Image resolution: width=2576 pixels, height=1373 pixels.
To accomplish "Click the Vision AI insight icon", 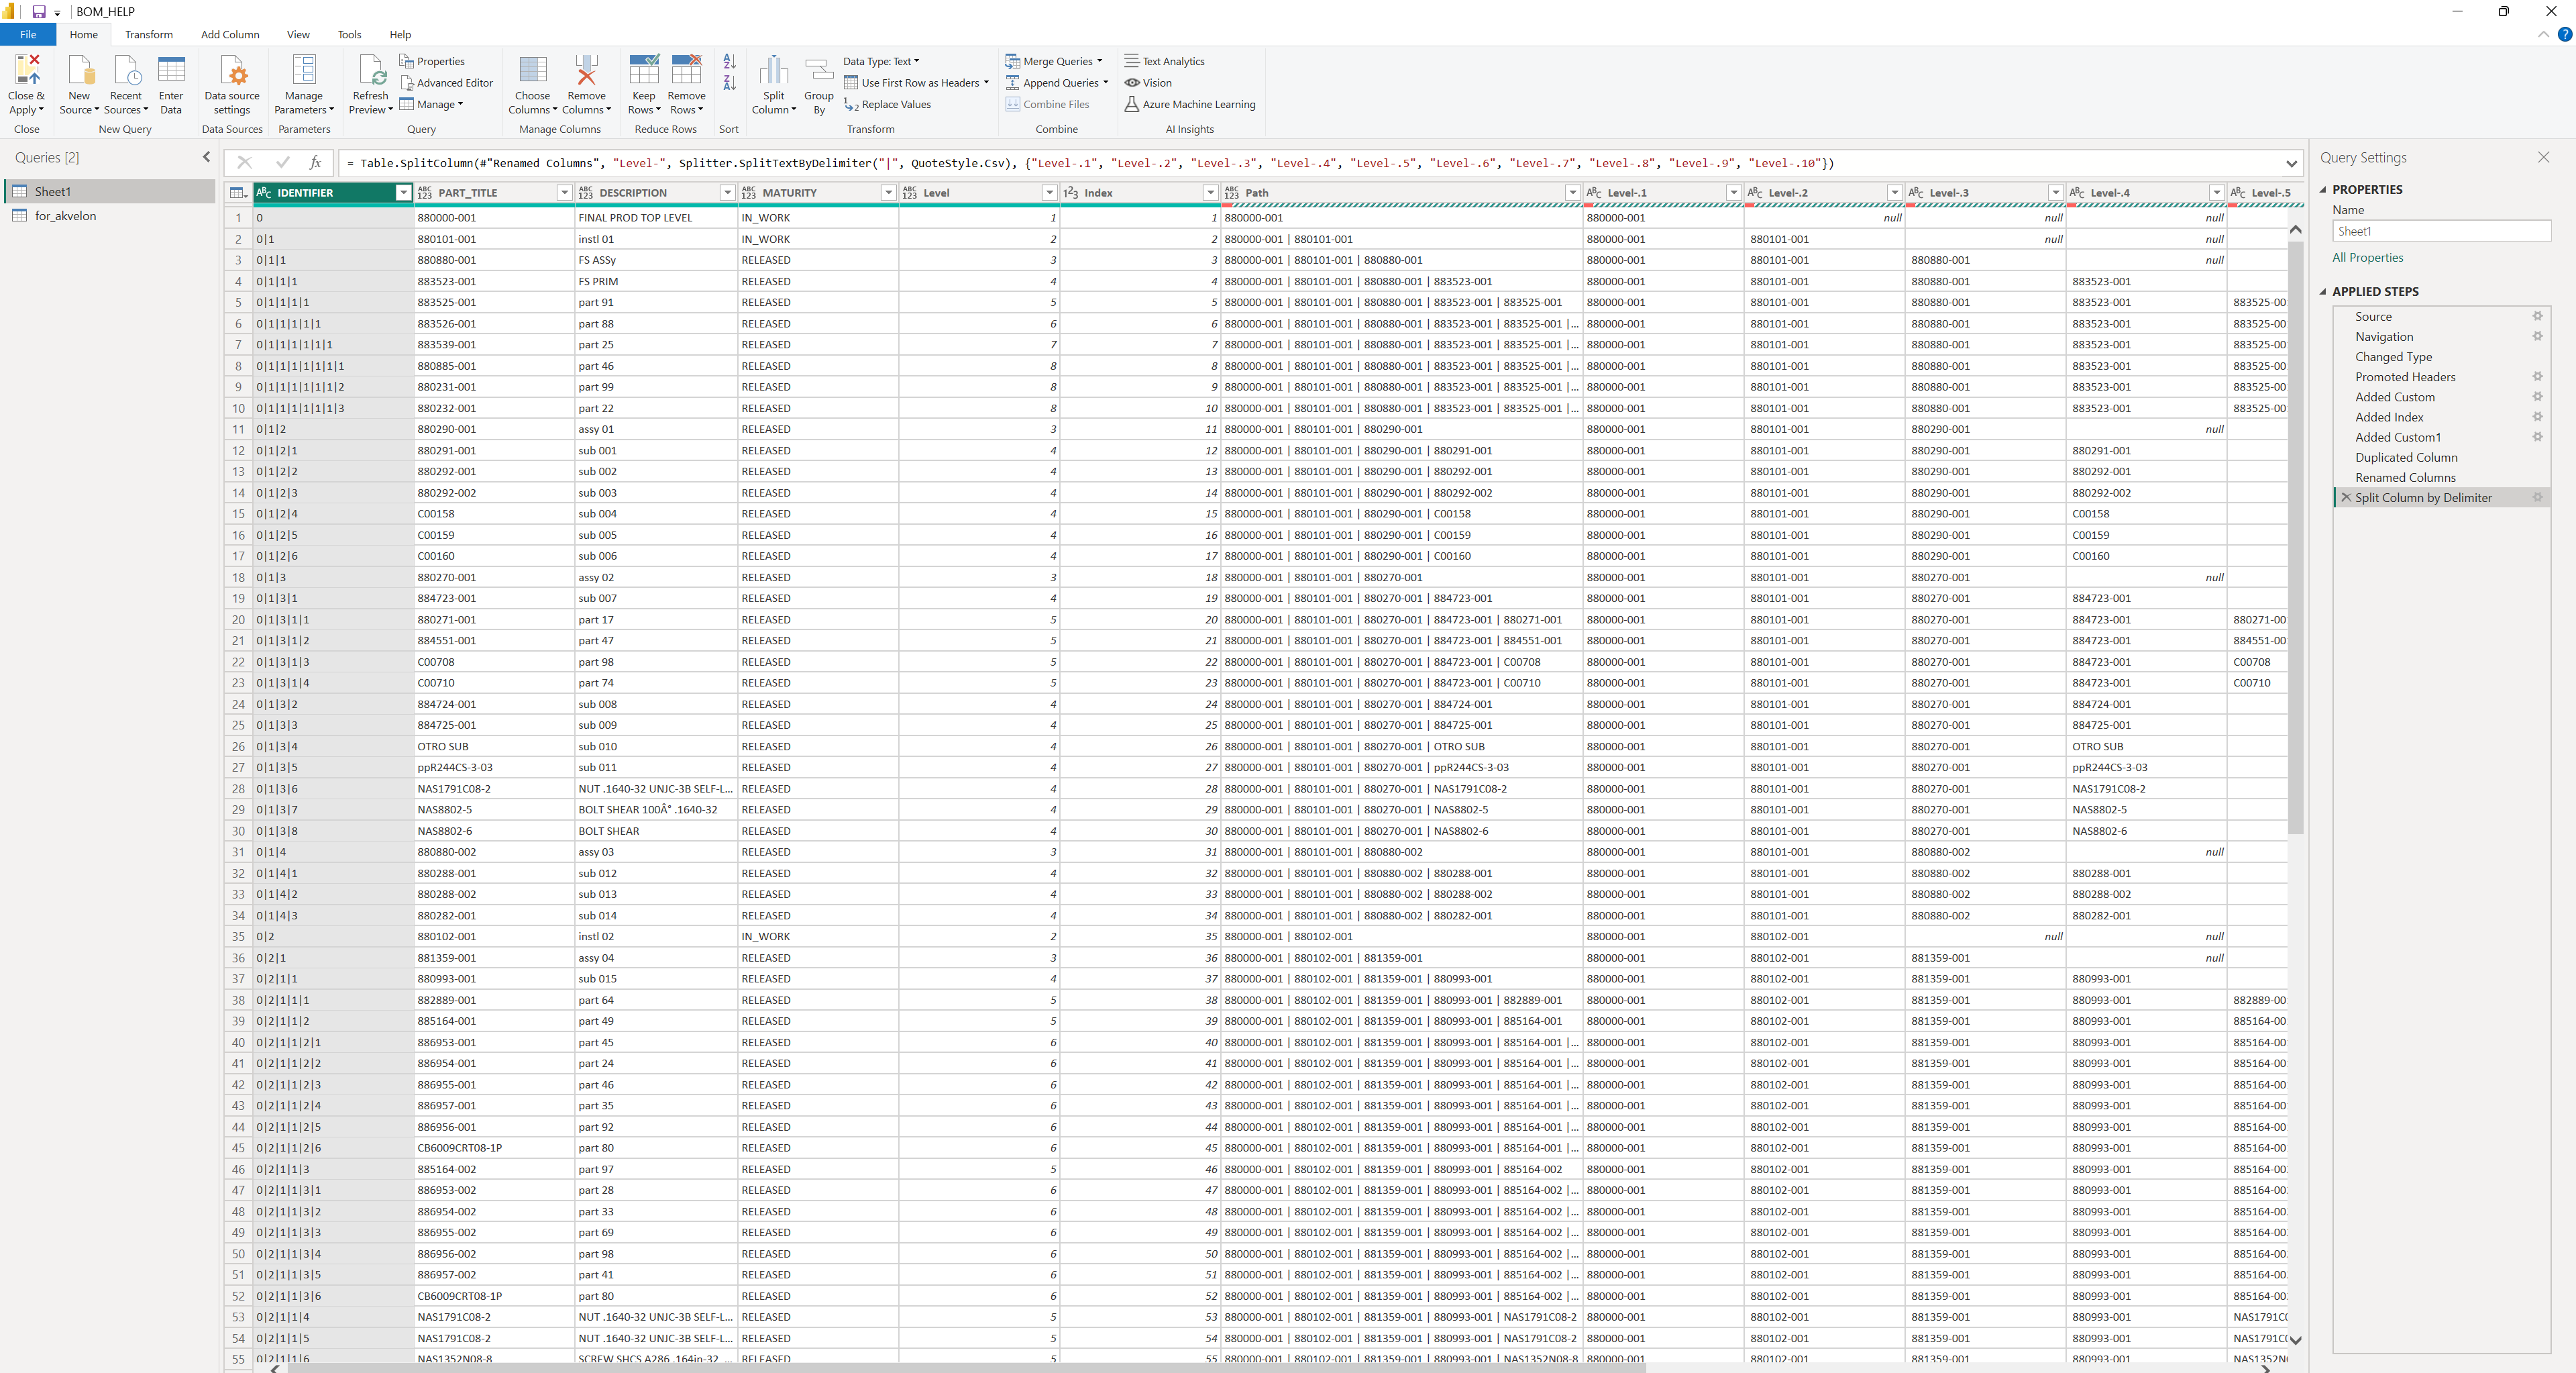I will (1132, 83).
